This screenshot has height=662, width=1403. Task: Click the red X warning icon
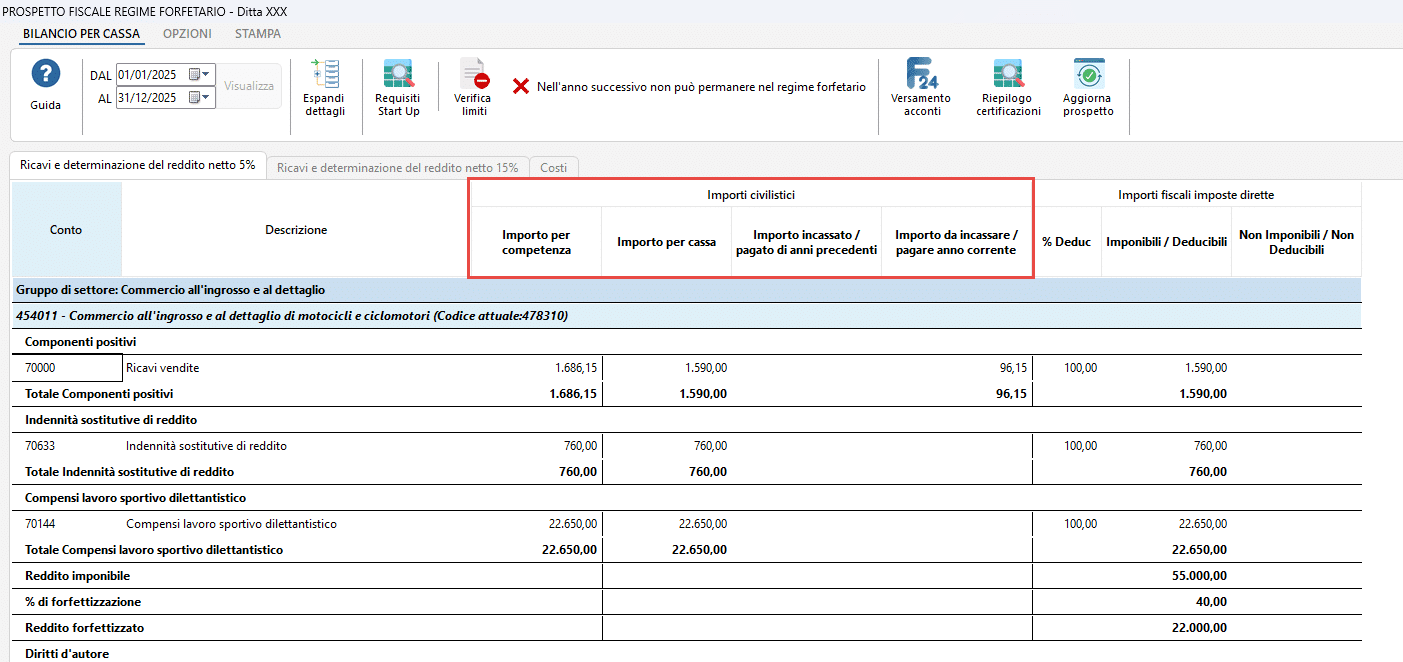(521, 87)
